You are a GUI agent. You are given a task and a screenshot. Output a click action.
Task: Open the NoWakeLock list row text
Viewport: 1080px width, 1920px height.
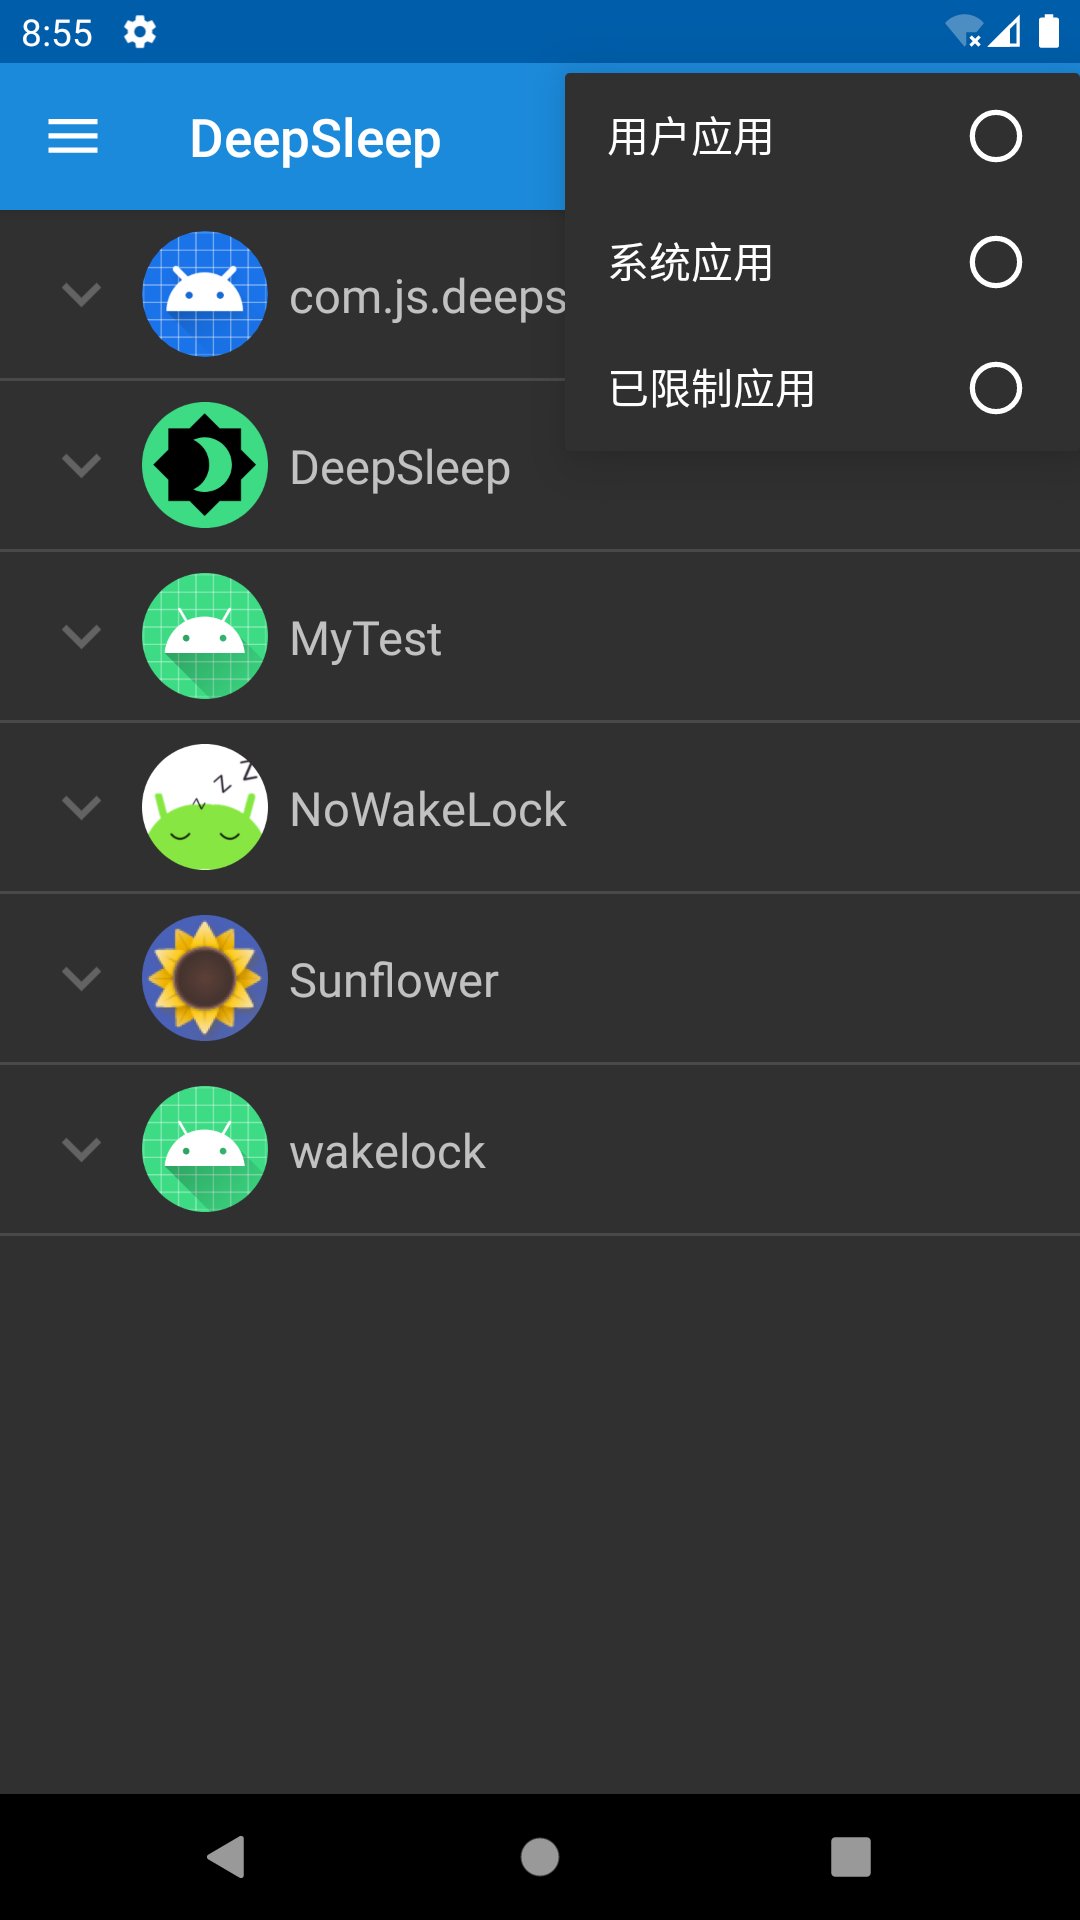coord(428,809)
